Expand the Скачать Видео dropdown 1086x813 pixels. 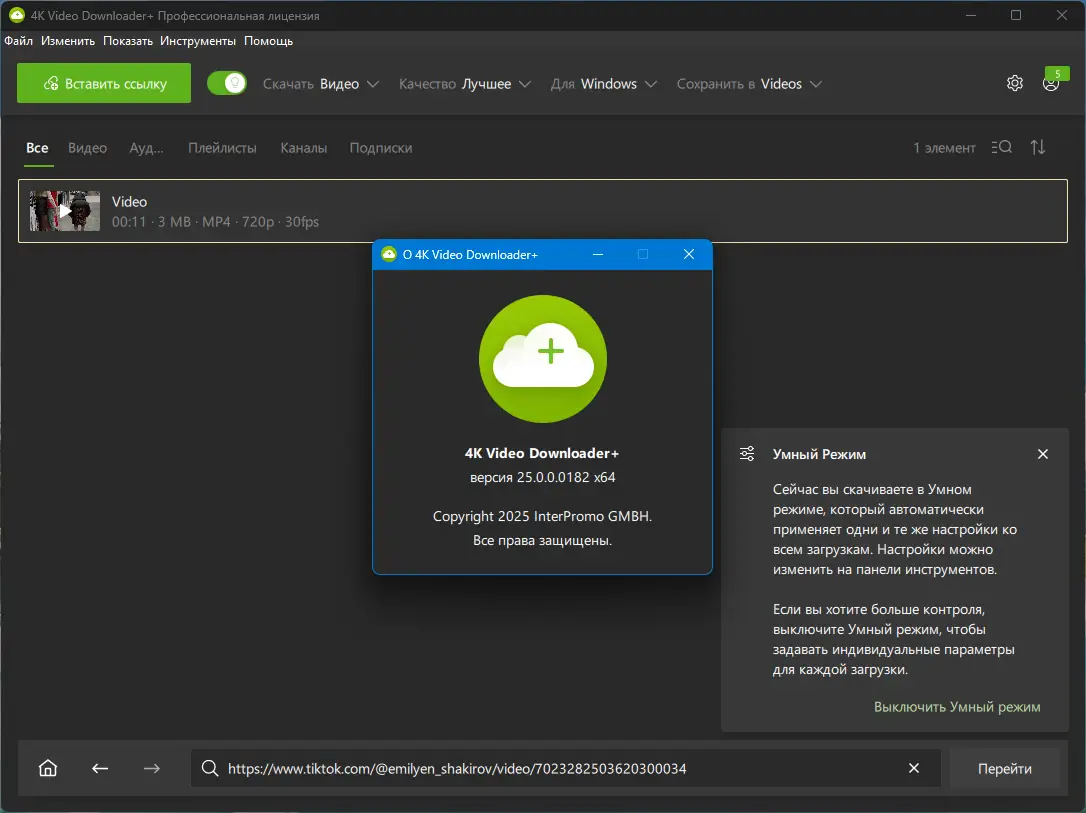point(321,84)
